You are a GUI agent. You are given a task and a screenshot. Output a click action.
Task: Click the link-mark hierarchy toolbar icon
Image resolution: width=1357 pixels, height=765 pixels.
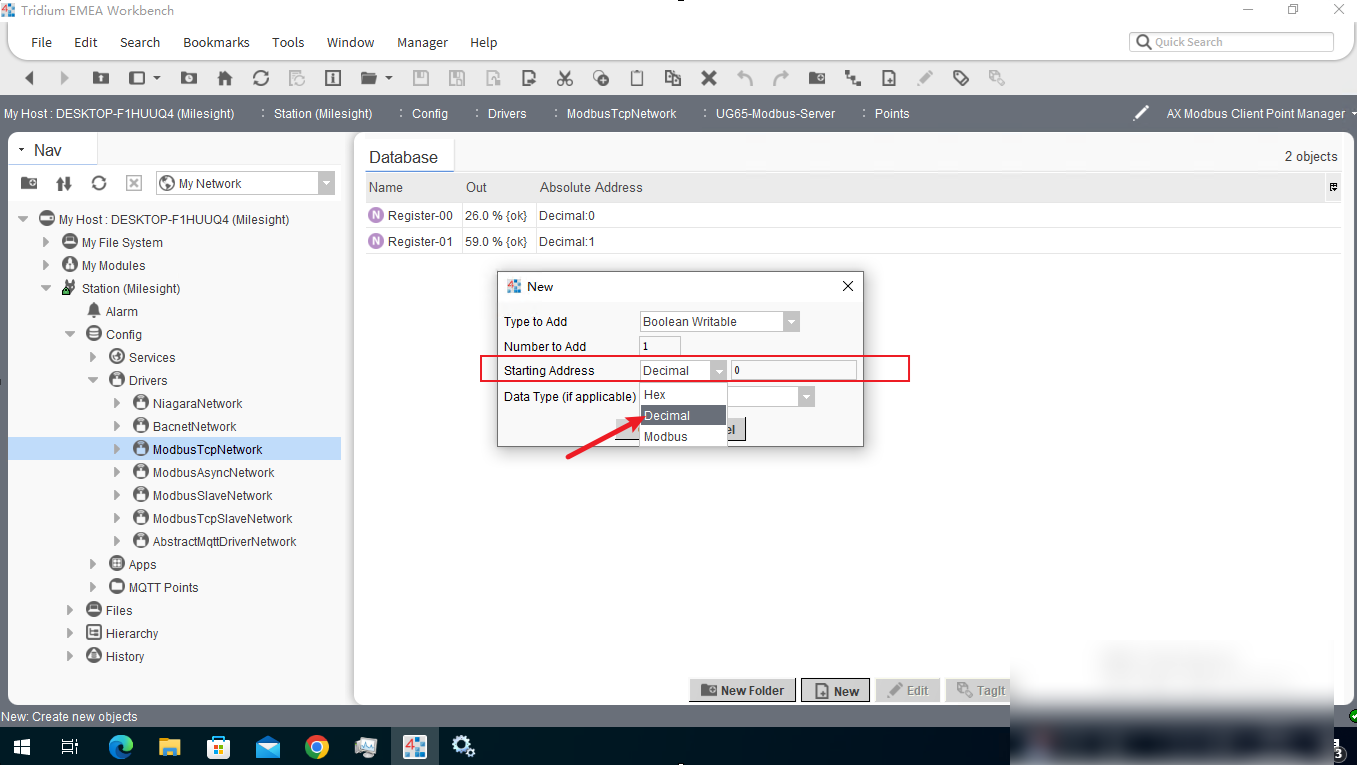tap(853, 78)
